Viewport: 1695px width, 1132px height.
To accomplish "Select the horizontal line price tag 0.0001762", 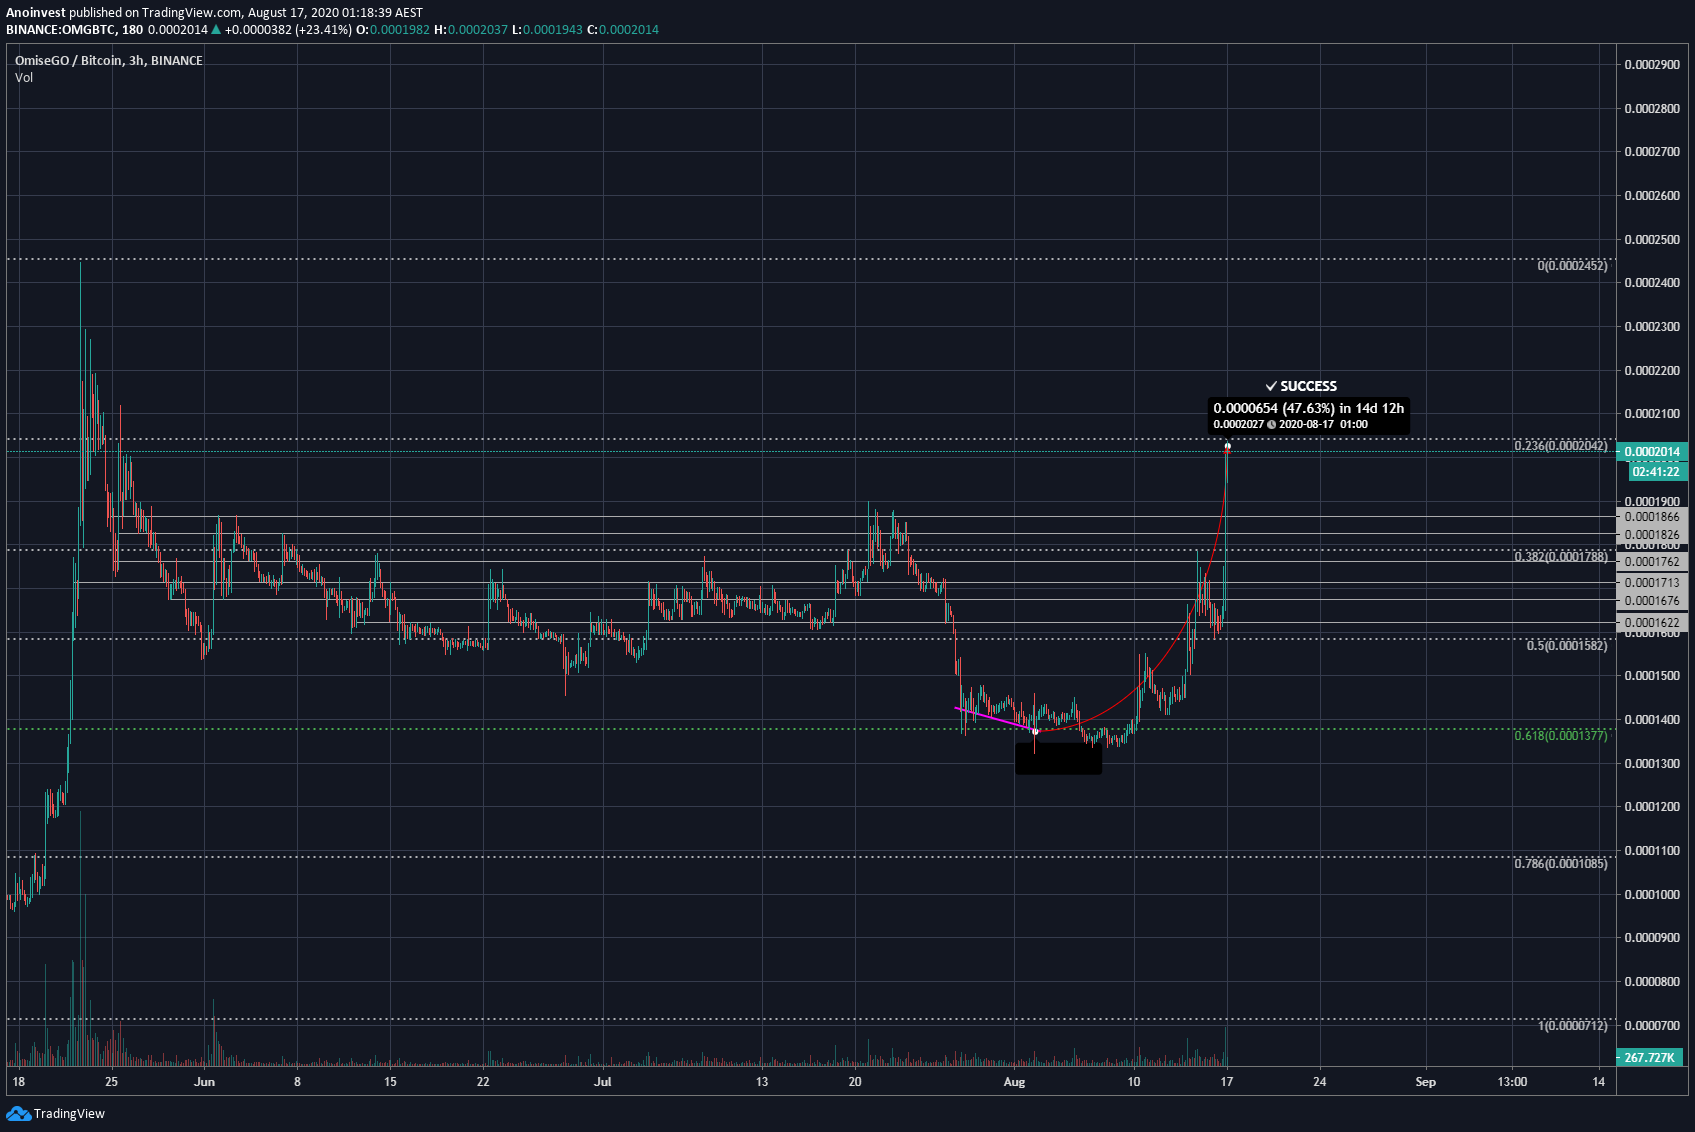I will point(1652,562).
